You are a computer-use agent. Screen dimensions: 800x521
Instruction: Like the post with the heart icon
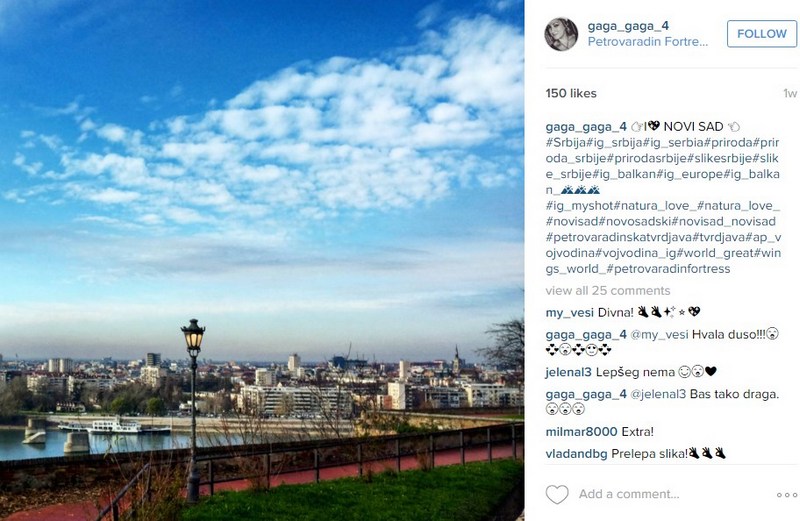click(x=557, y=494)
